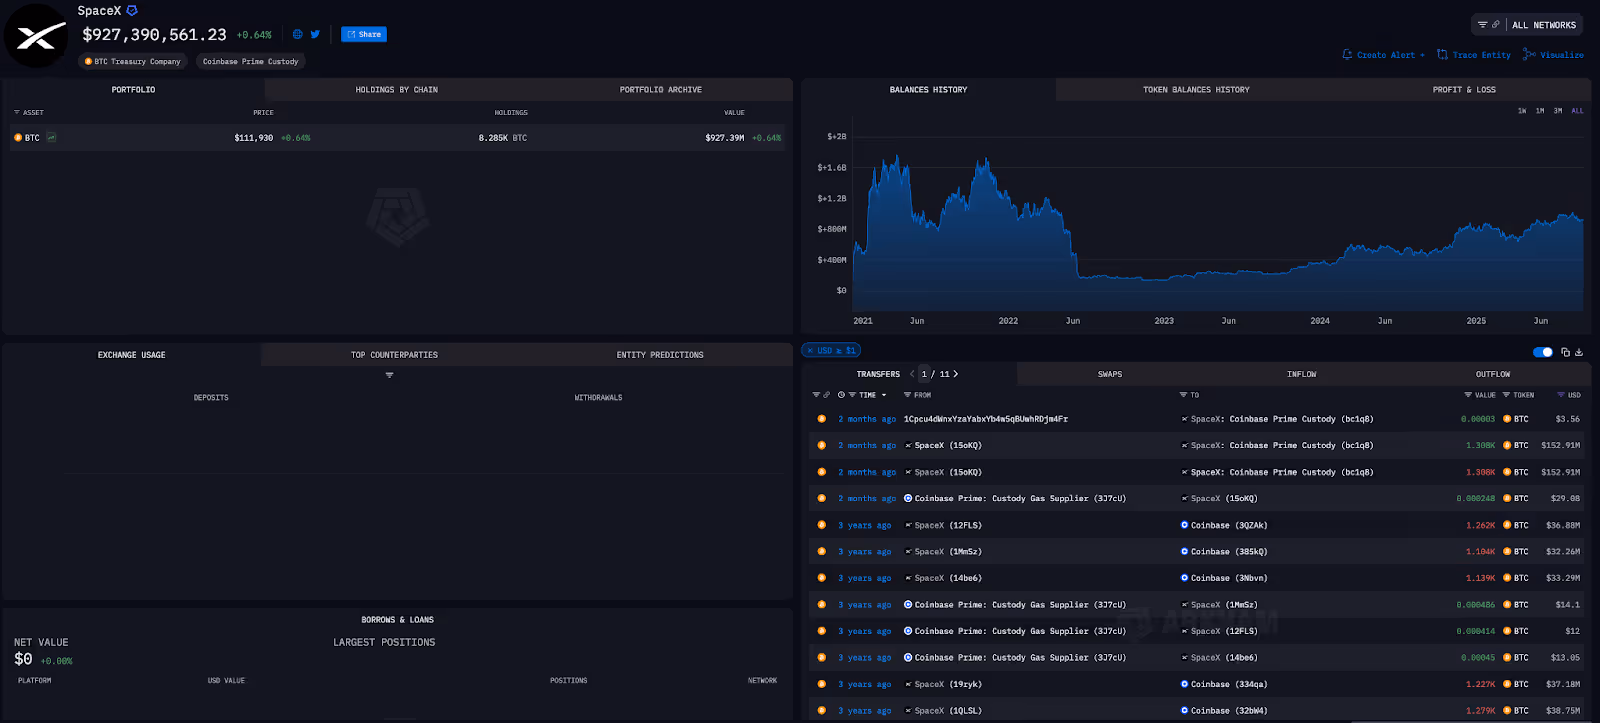Copy transfers table with the copy icon
1600x723 pixels.
(1565, 352)
